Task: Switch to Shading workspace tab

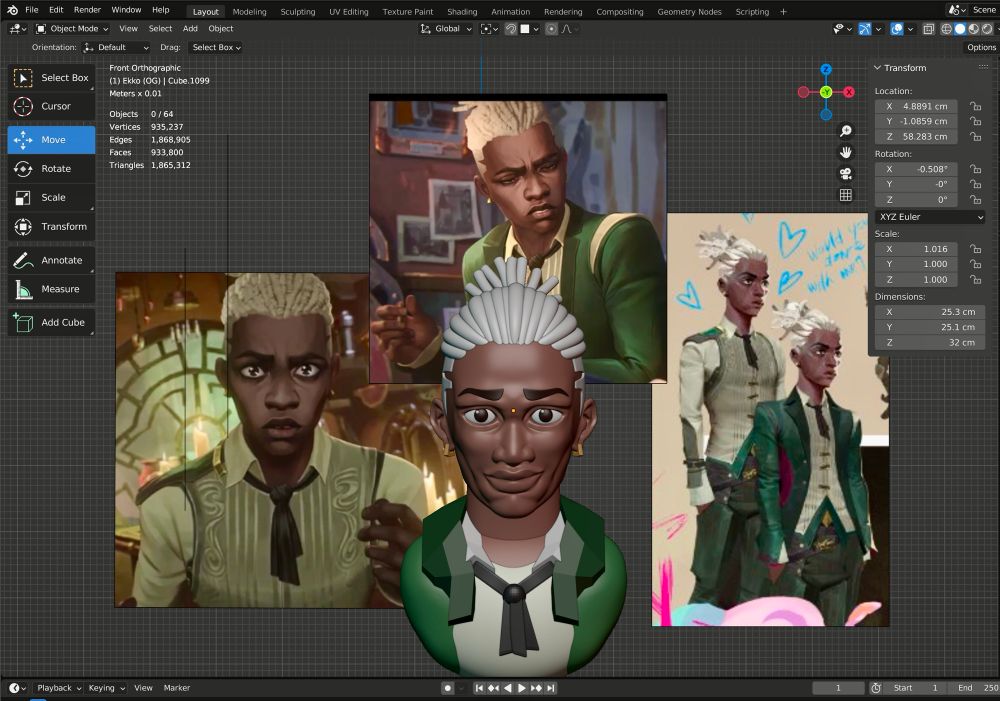Action: pyautogui.click(x=462, y=12)
